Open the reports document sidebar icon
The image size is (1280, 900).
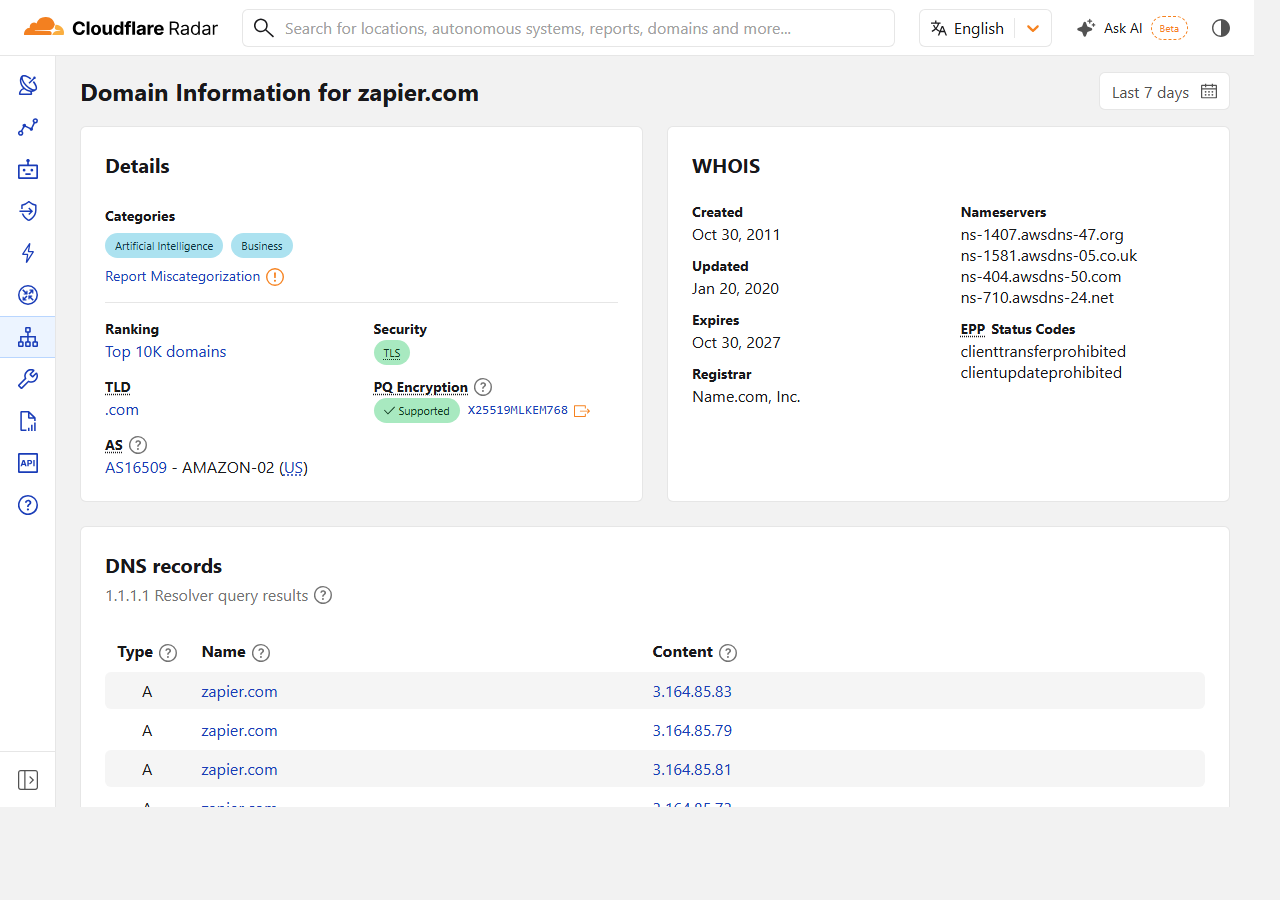[x=28, y=421]
